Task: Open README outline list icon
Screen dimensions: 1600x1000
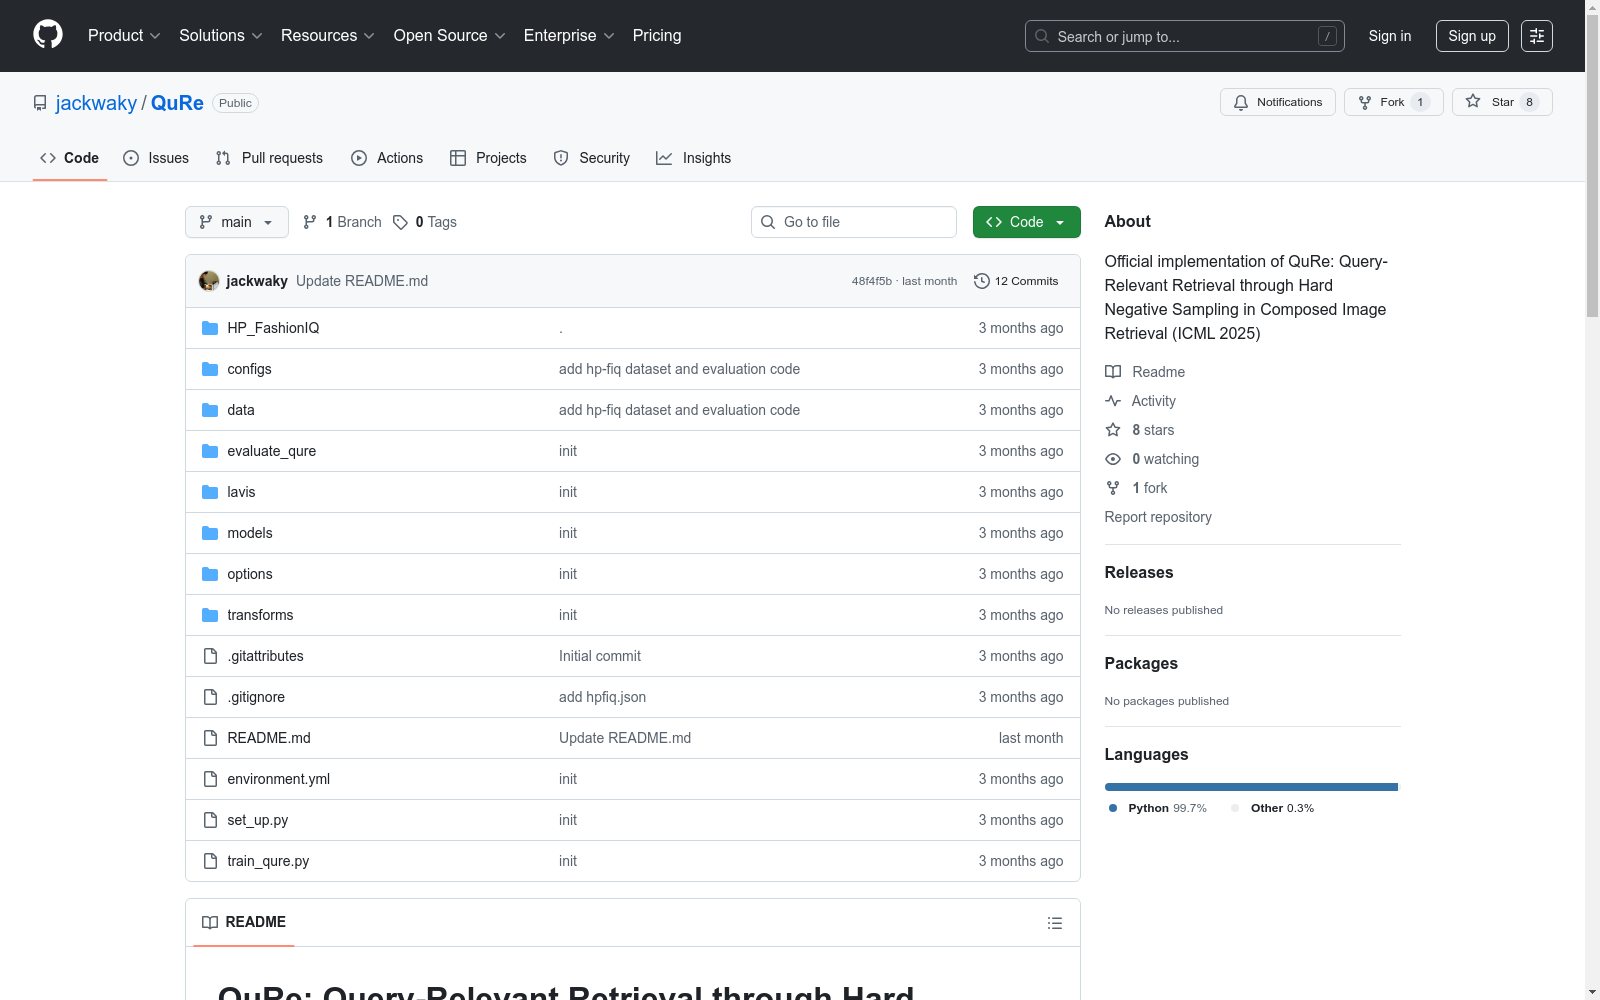Action: click(x=1054, y=923)
